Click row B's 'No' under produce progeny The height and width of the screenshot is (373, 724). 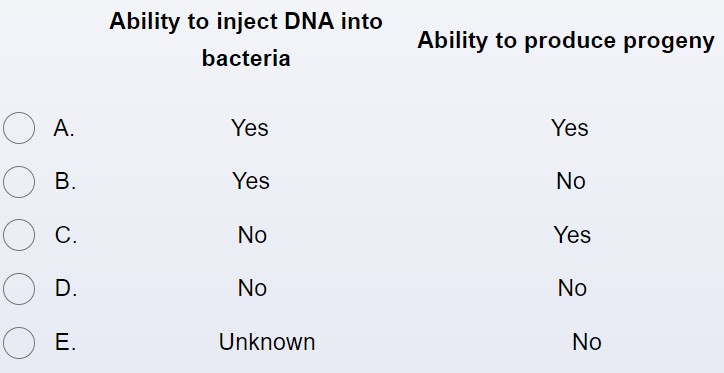571,181
